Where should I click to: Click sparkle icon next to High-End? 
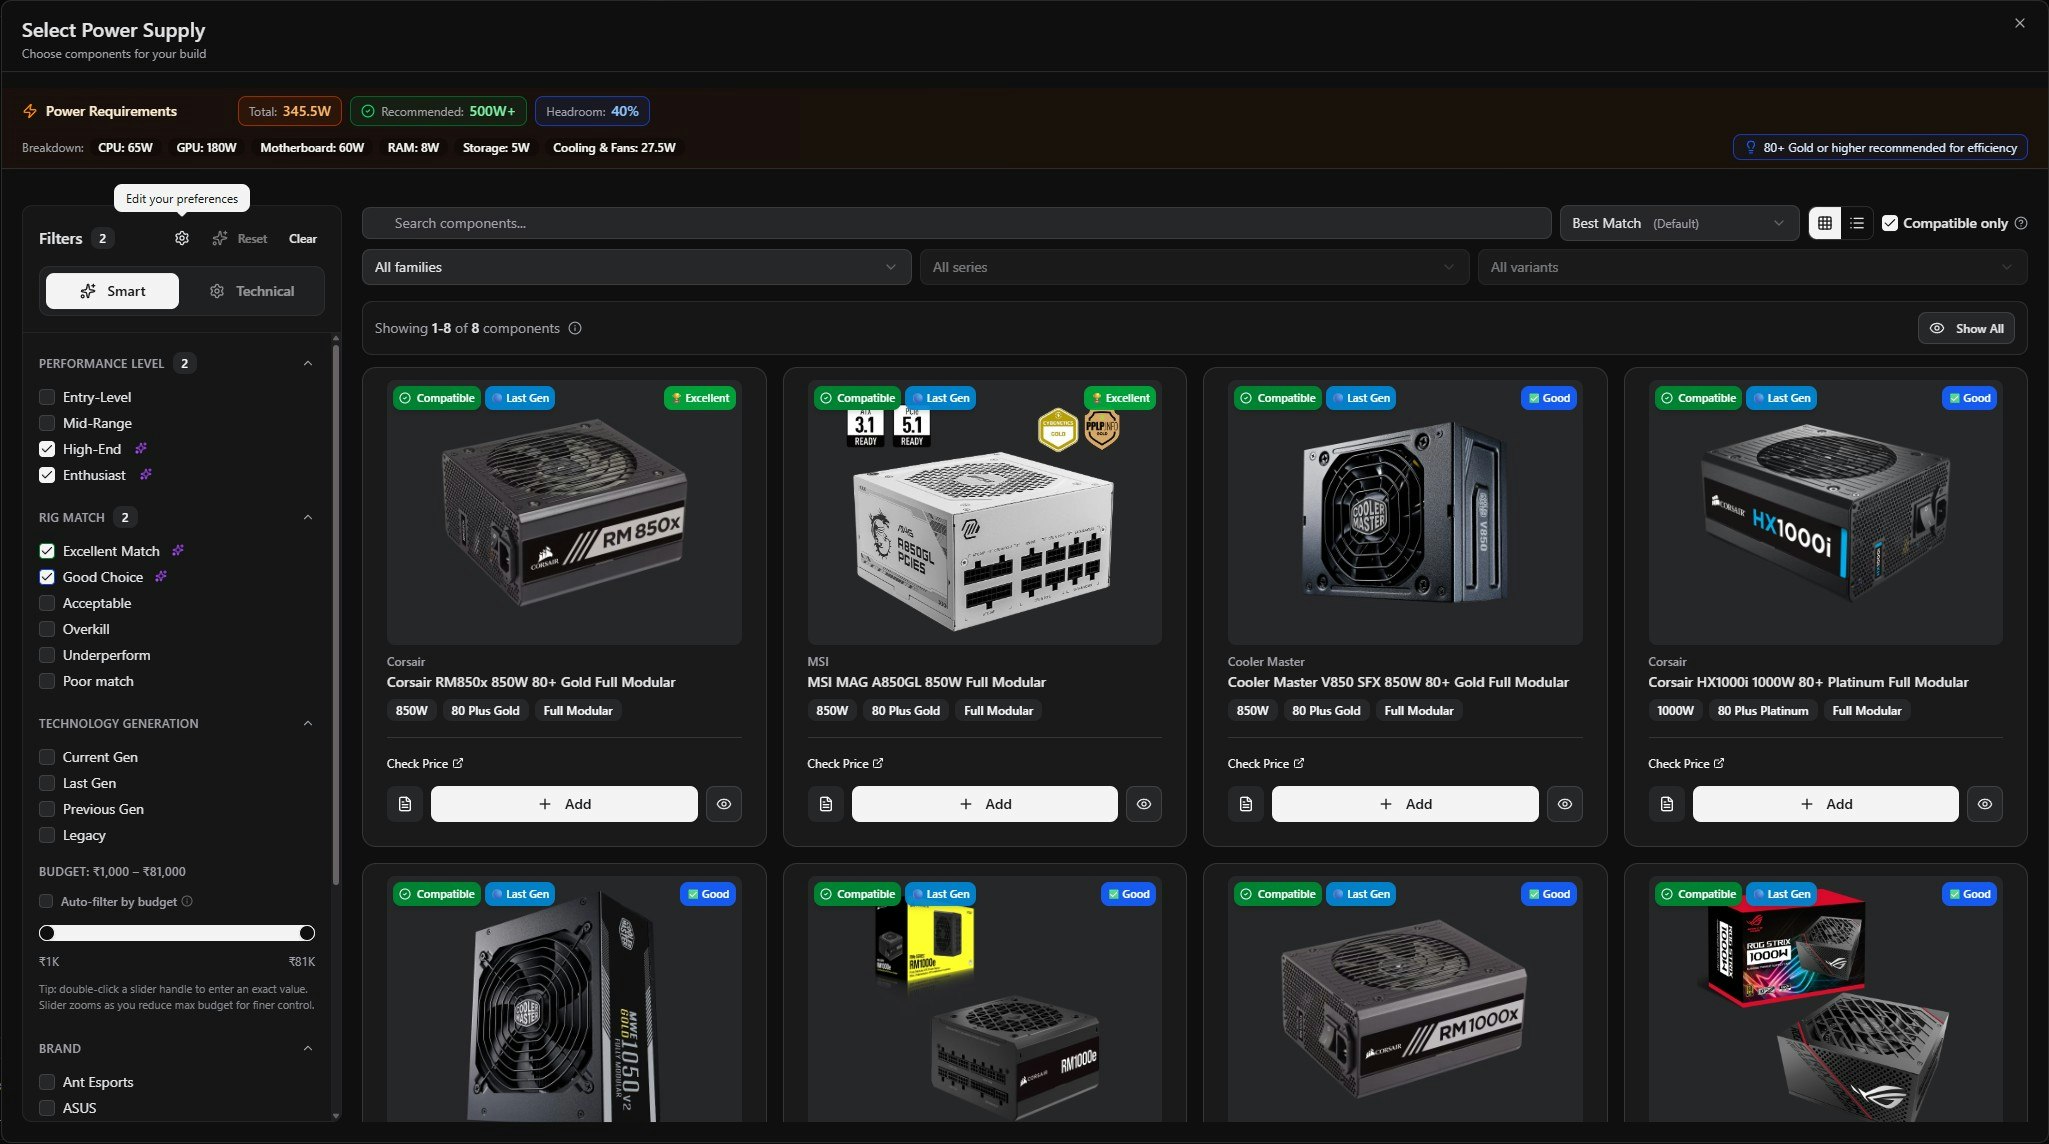(x=141, y=449)
